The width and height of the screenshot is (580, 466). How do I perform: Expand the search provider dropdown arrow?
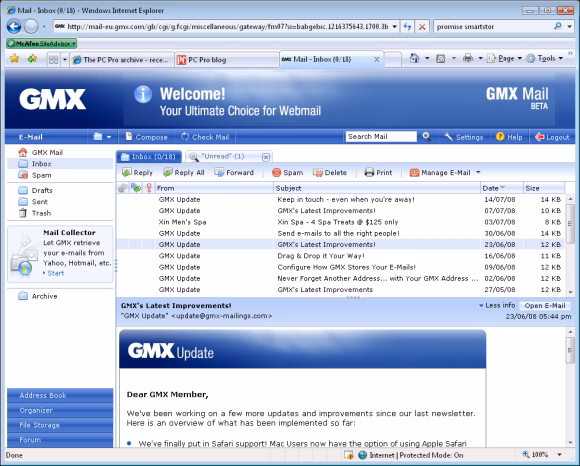(570, 27)
